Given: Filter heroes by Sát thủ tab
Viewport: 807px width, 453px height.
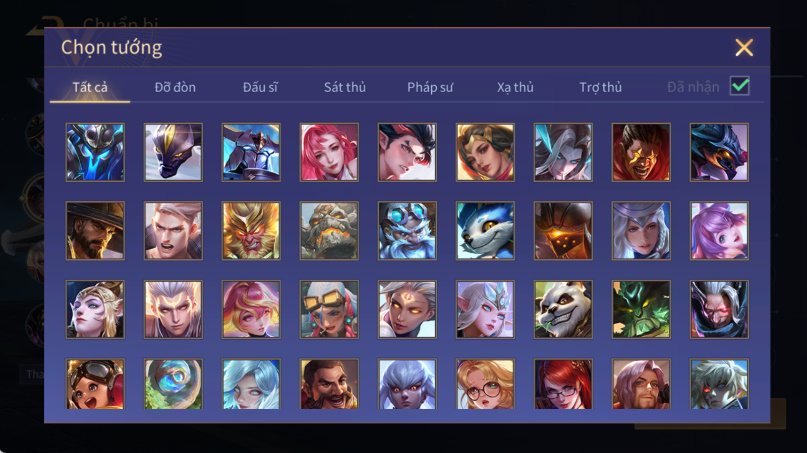Looking at the screenshot, I should click(345, 87).
